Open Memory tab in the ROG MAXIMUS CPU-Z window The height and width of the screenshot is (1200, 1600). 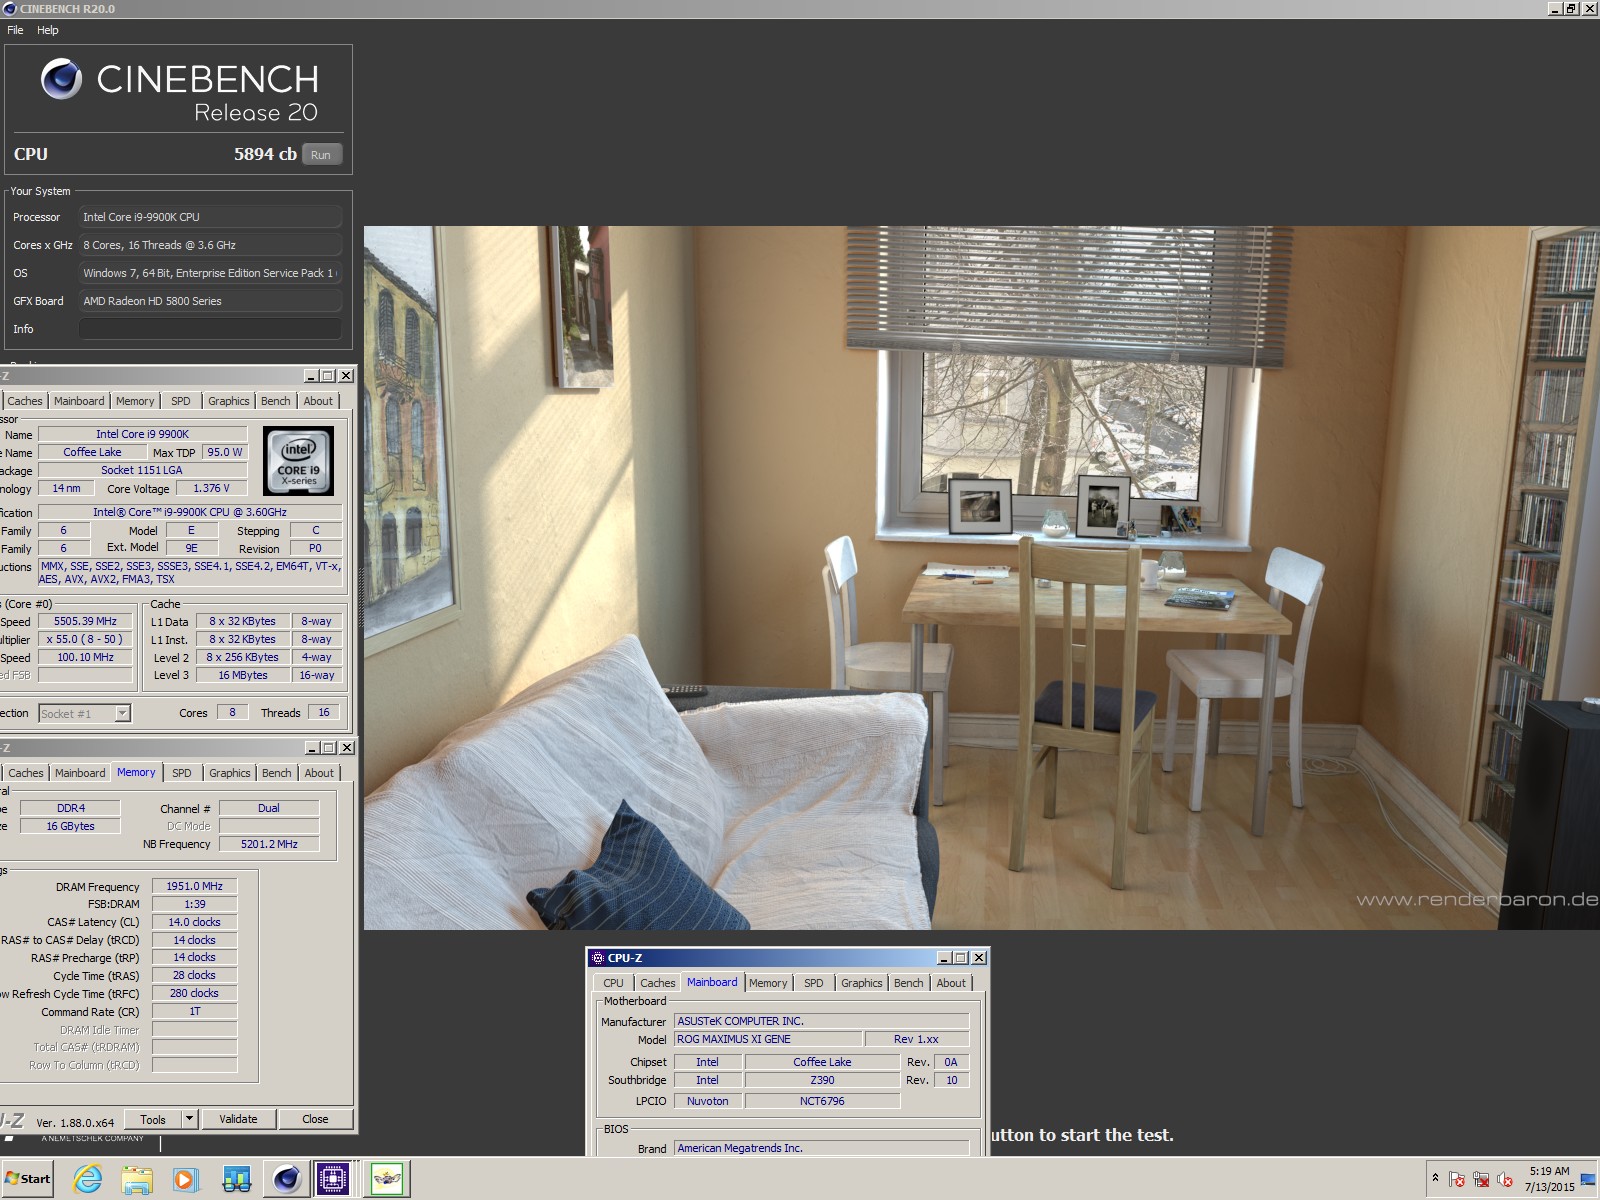pyautogui.click(x=768, y=983)
